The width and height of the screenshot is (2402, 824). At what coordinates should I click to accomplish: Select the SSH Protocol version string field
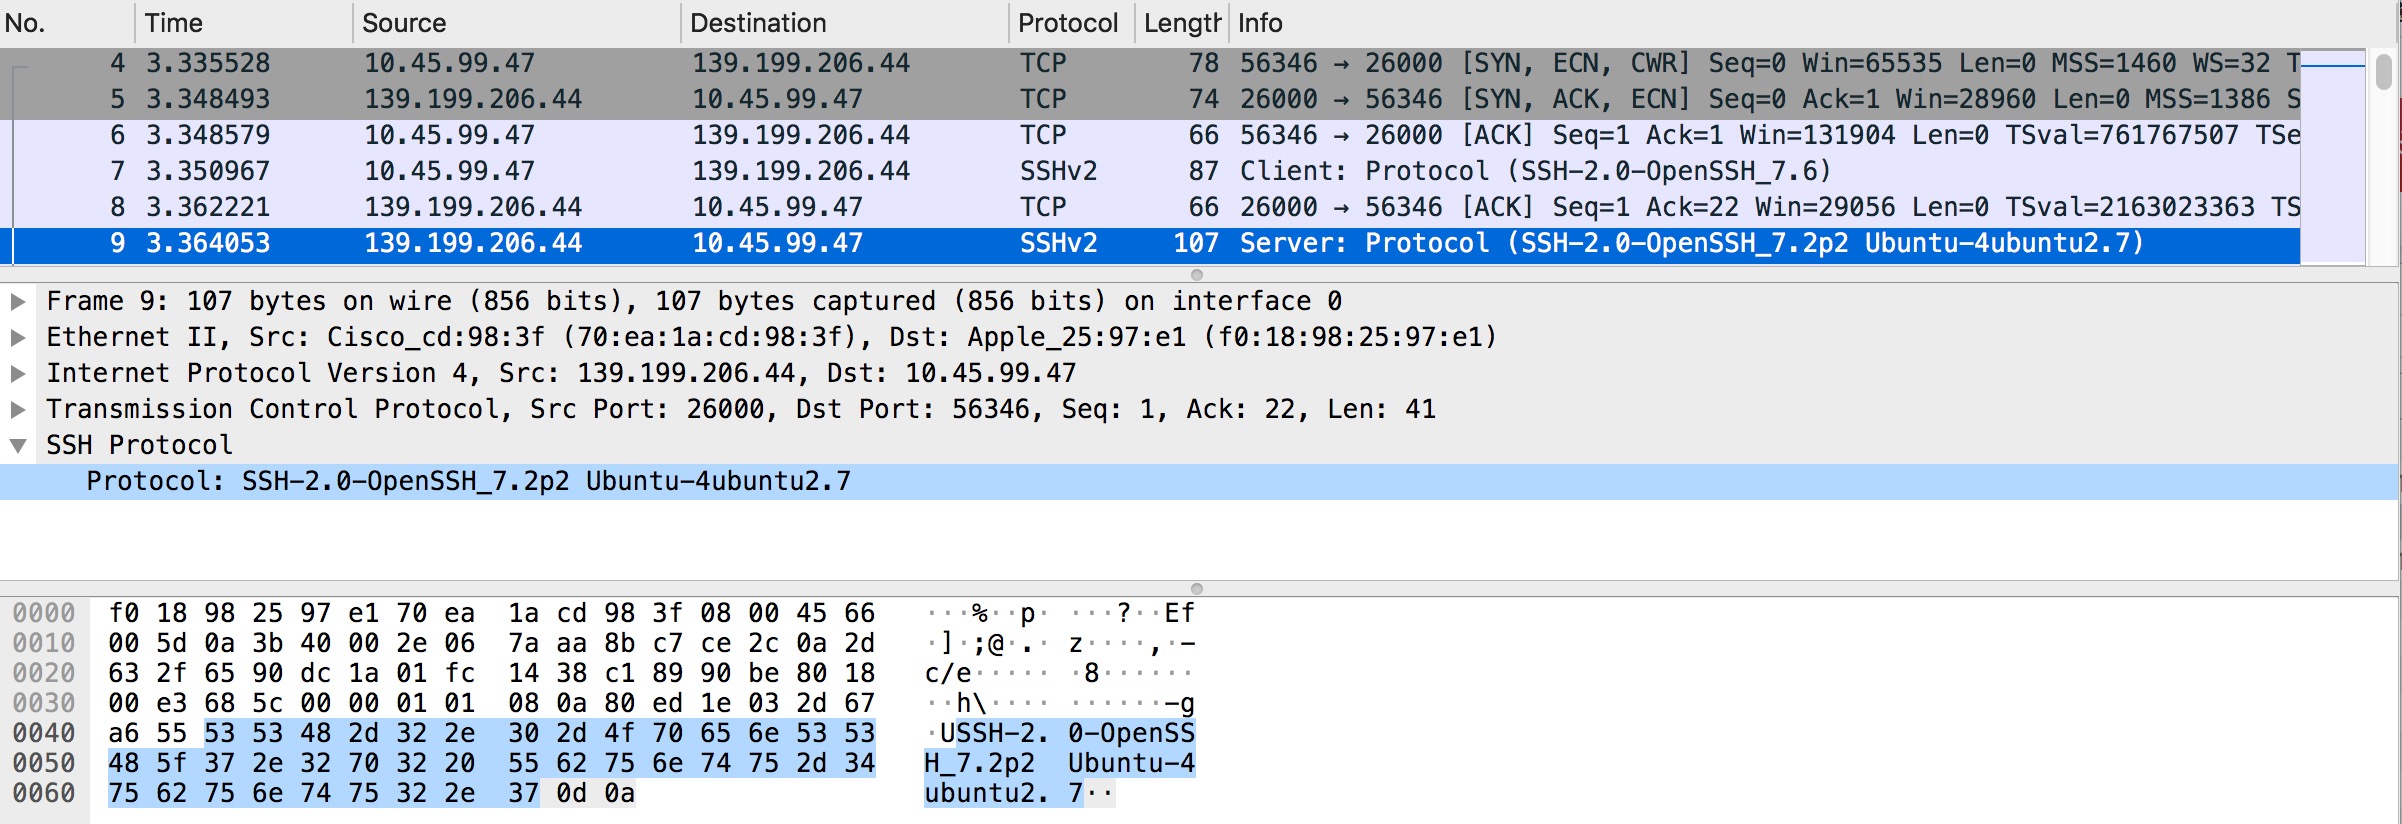point(468,481)
